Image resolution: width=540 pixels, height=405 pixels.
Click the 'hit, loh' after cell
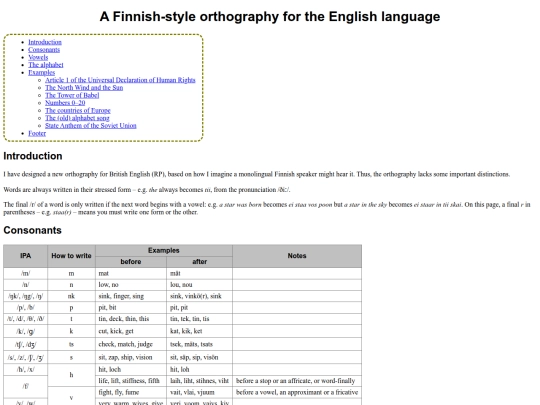pos(199,370)
